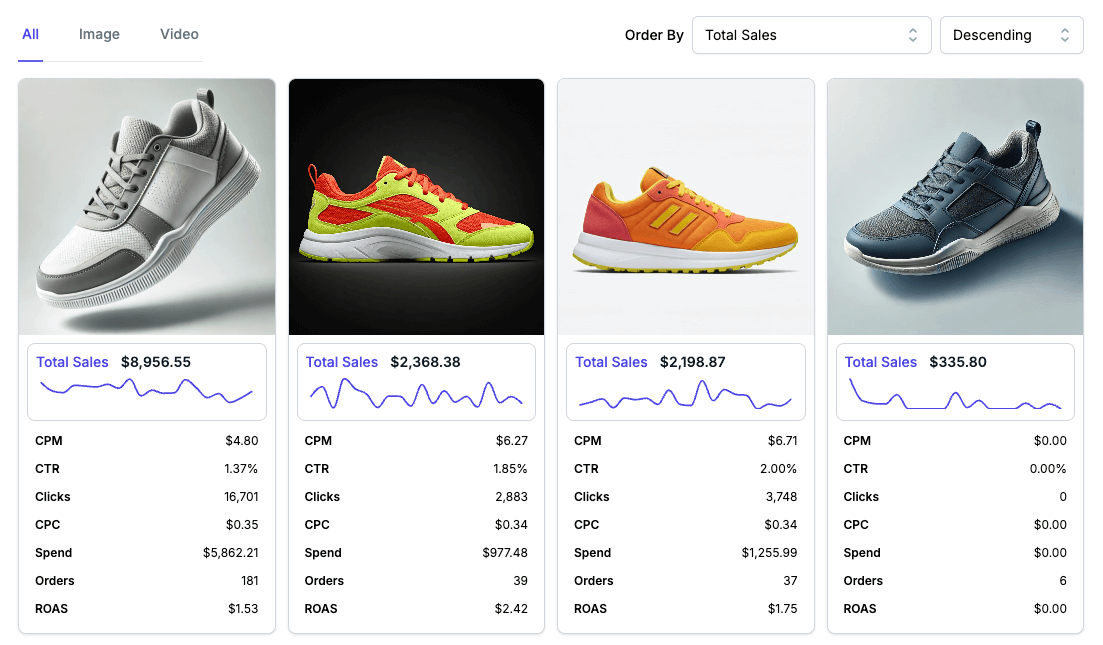The width and height of the screenshot is (1103, 645).
Task: View the orange sneaker product image
Action: pyautogui.click(x=685, y=206)
